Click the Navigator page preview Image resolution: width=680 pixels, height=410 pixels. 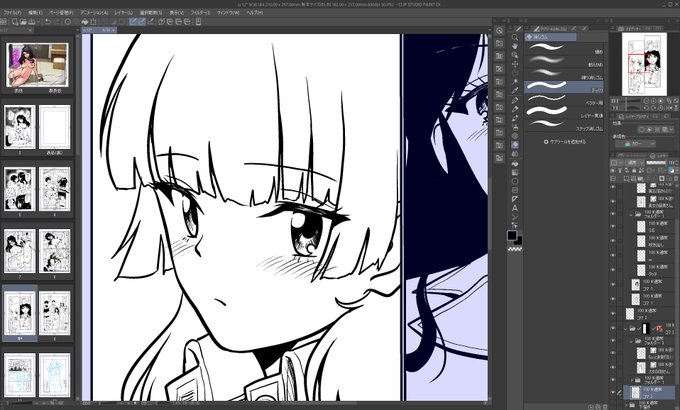[x=644, y=64]
